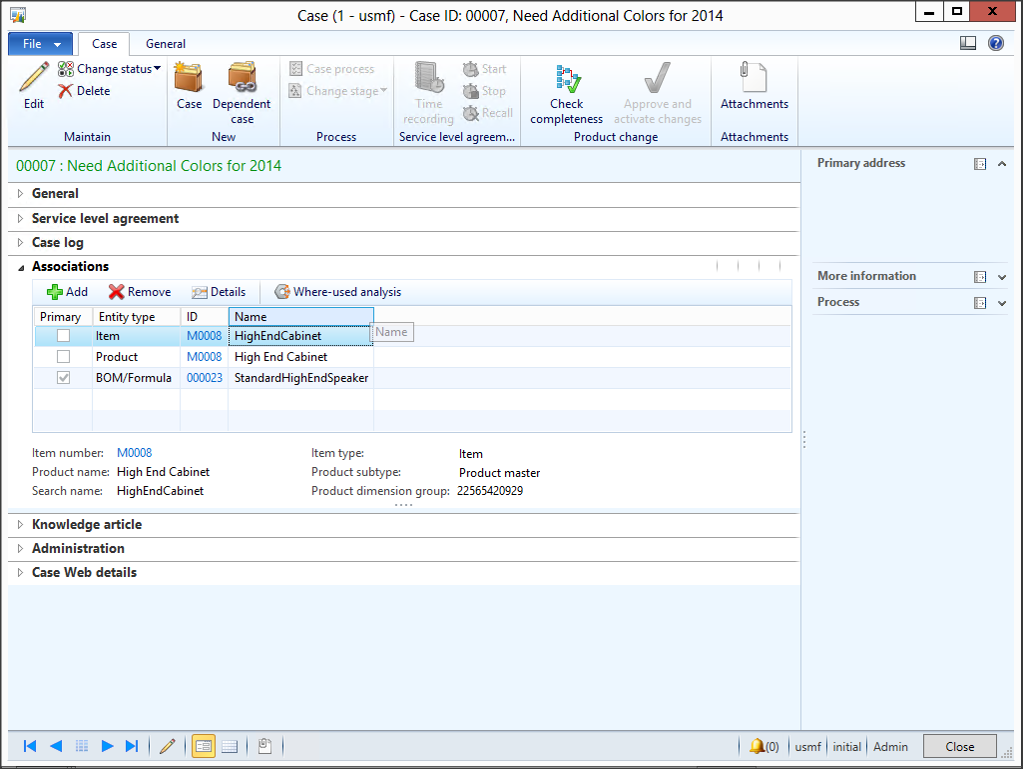Switch to the General ribbon tab
1023x769 pixels.
165,44
